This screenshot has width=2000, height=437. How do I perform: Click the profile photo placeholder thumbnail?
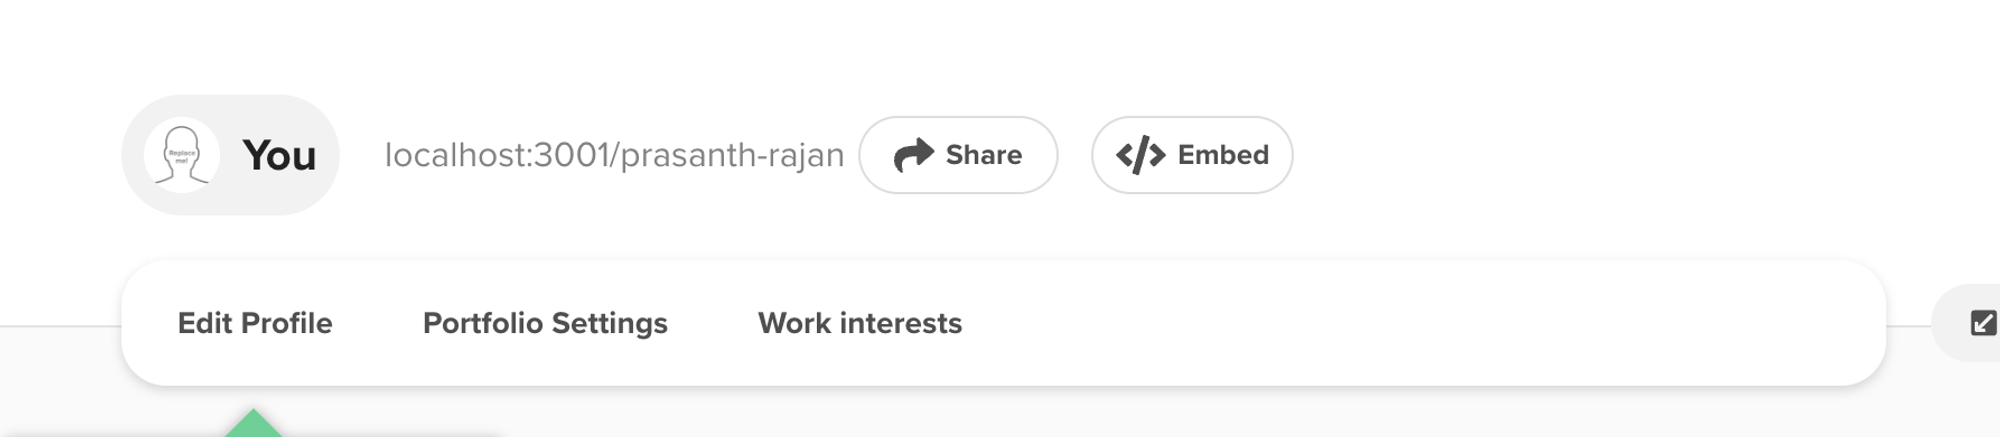182,155
